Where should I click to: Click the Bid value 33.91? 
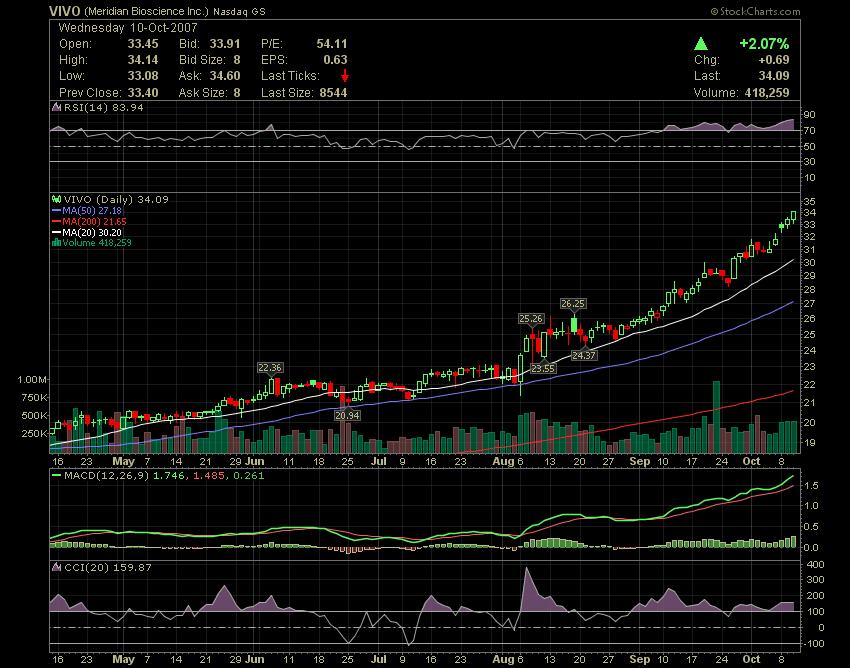(x=224, y=43)
